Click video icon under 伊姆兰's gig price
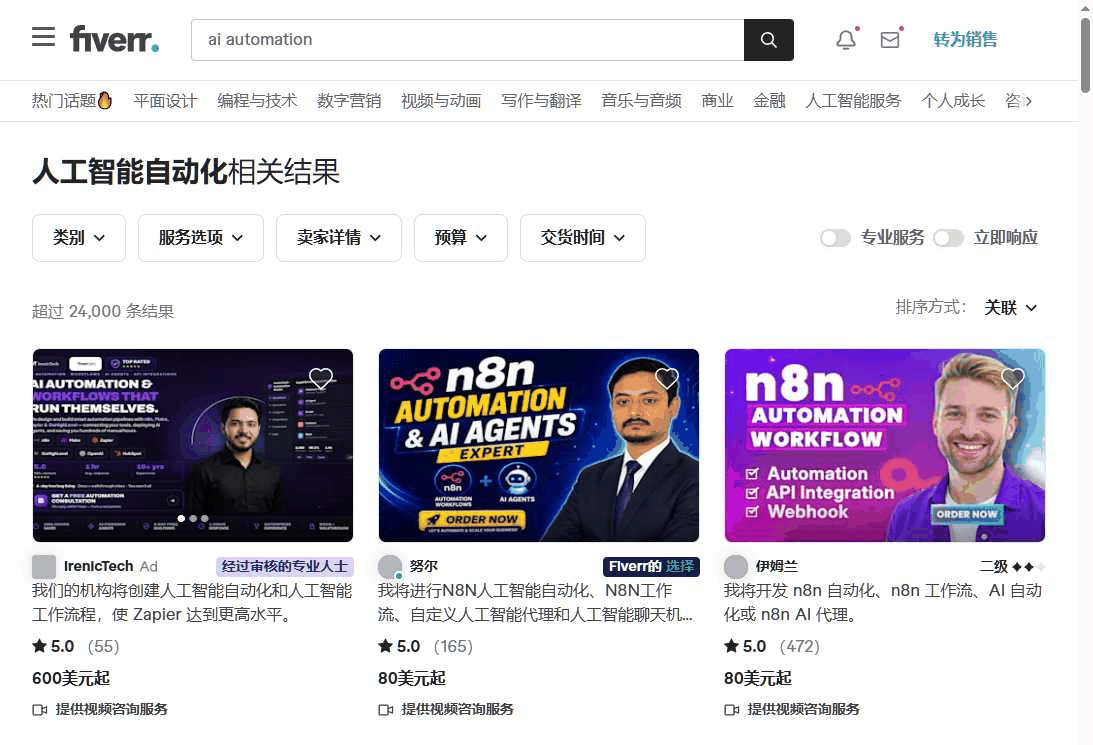 [x=731, y=709]
